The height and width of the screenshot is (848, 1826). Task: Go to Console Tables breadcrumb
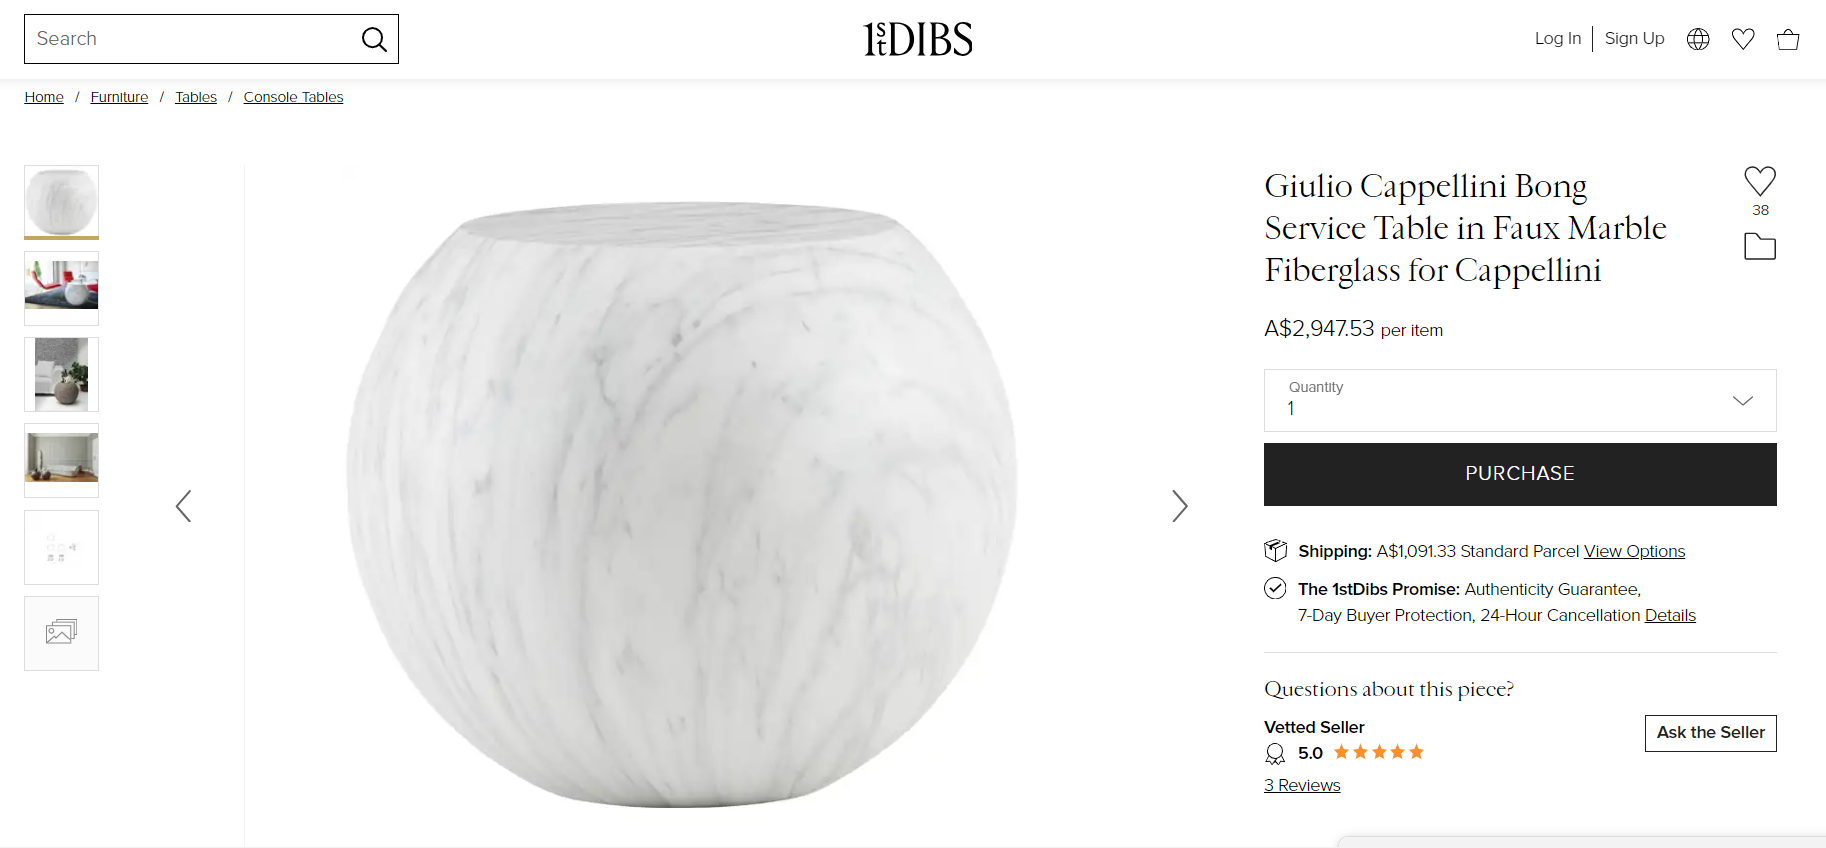[x=293, y=97]
